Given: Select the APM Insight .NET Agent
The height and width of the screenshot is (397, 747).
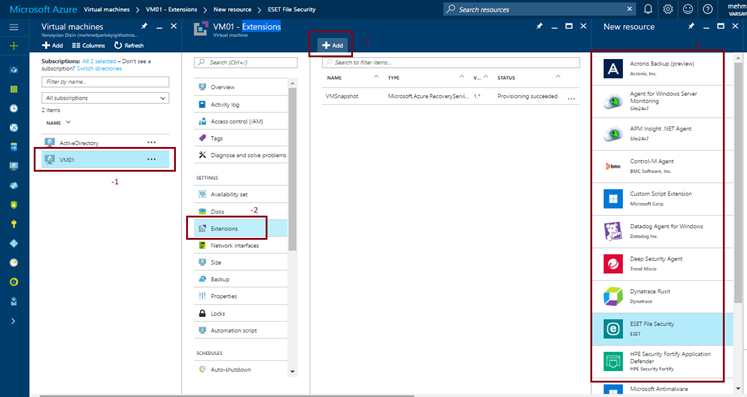Looking at the screenshot, I should coord(662,134).
